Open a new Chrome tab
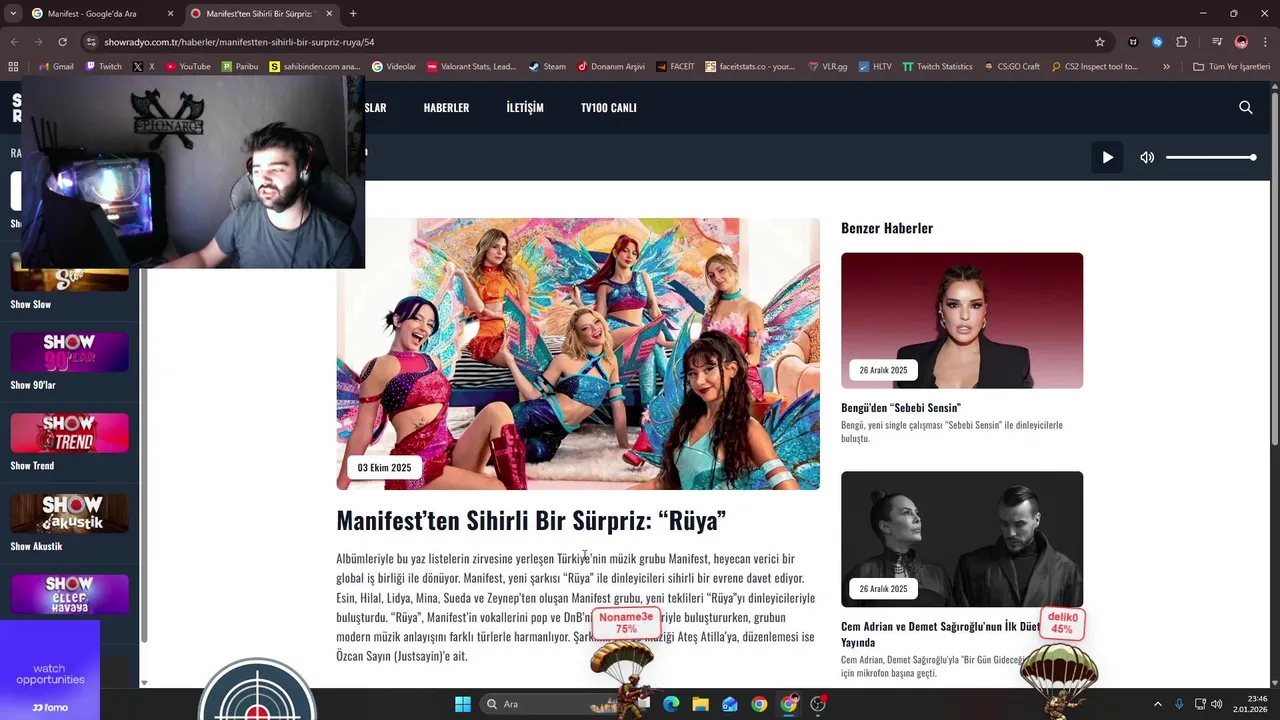 [x=353, y=14]
